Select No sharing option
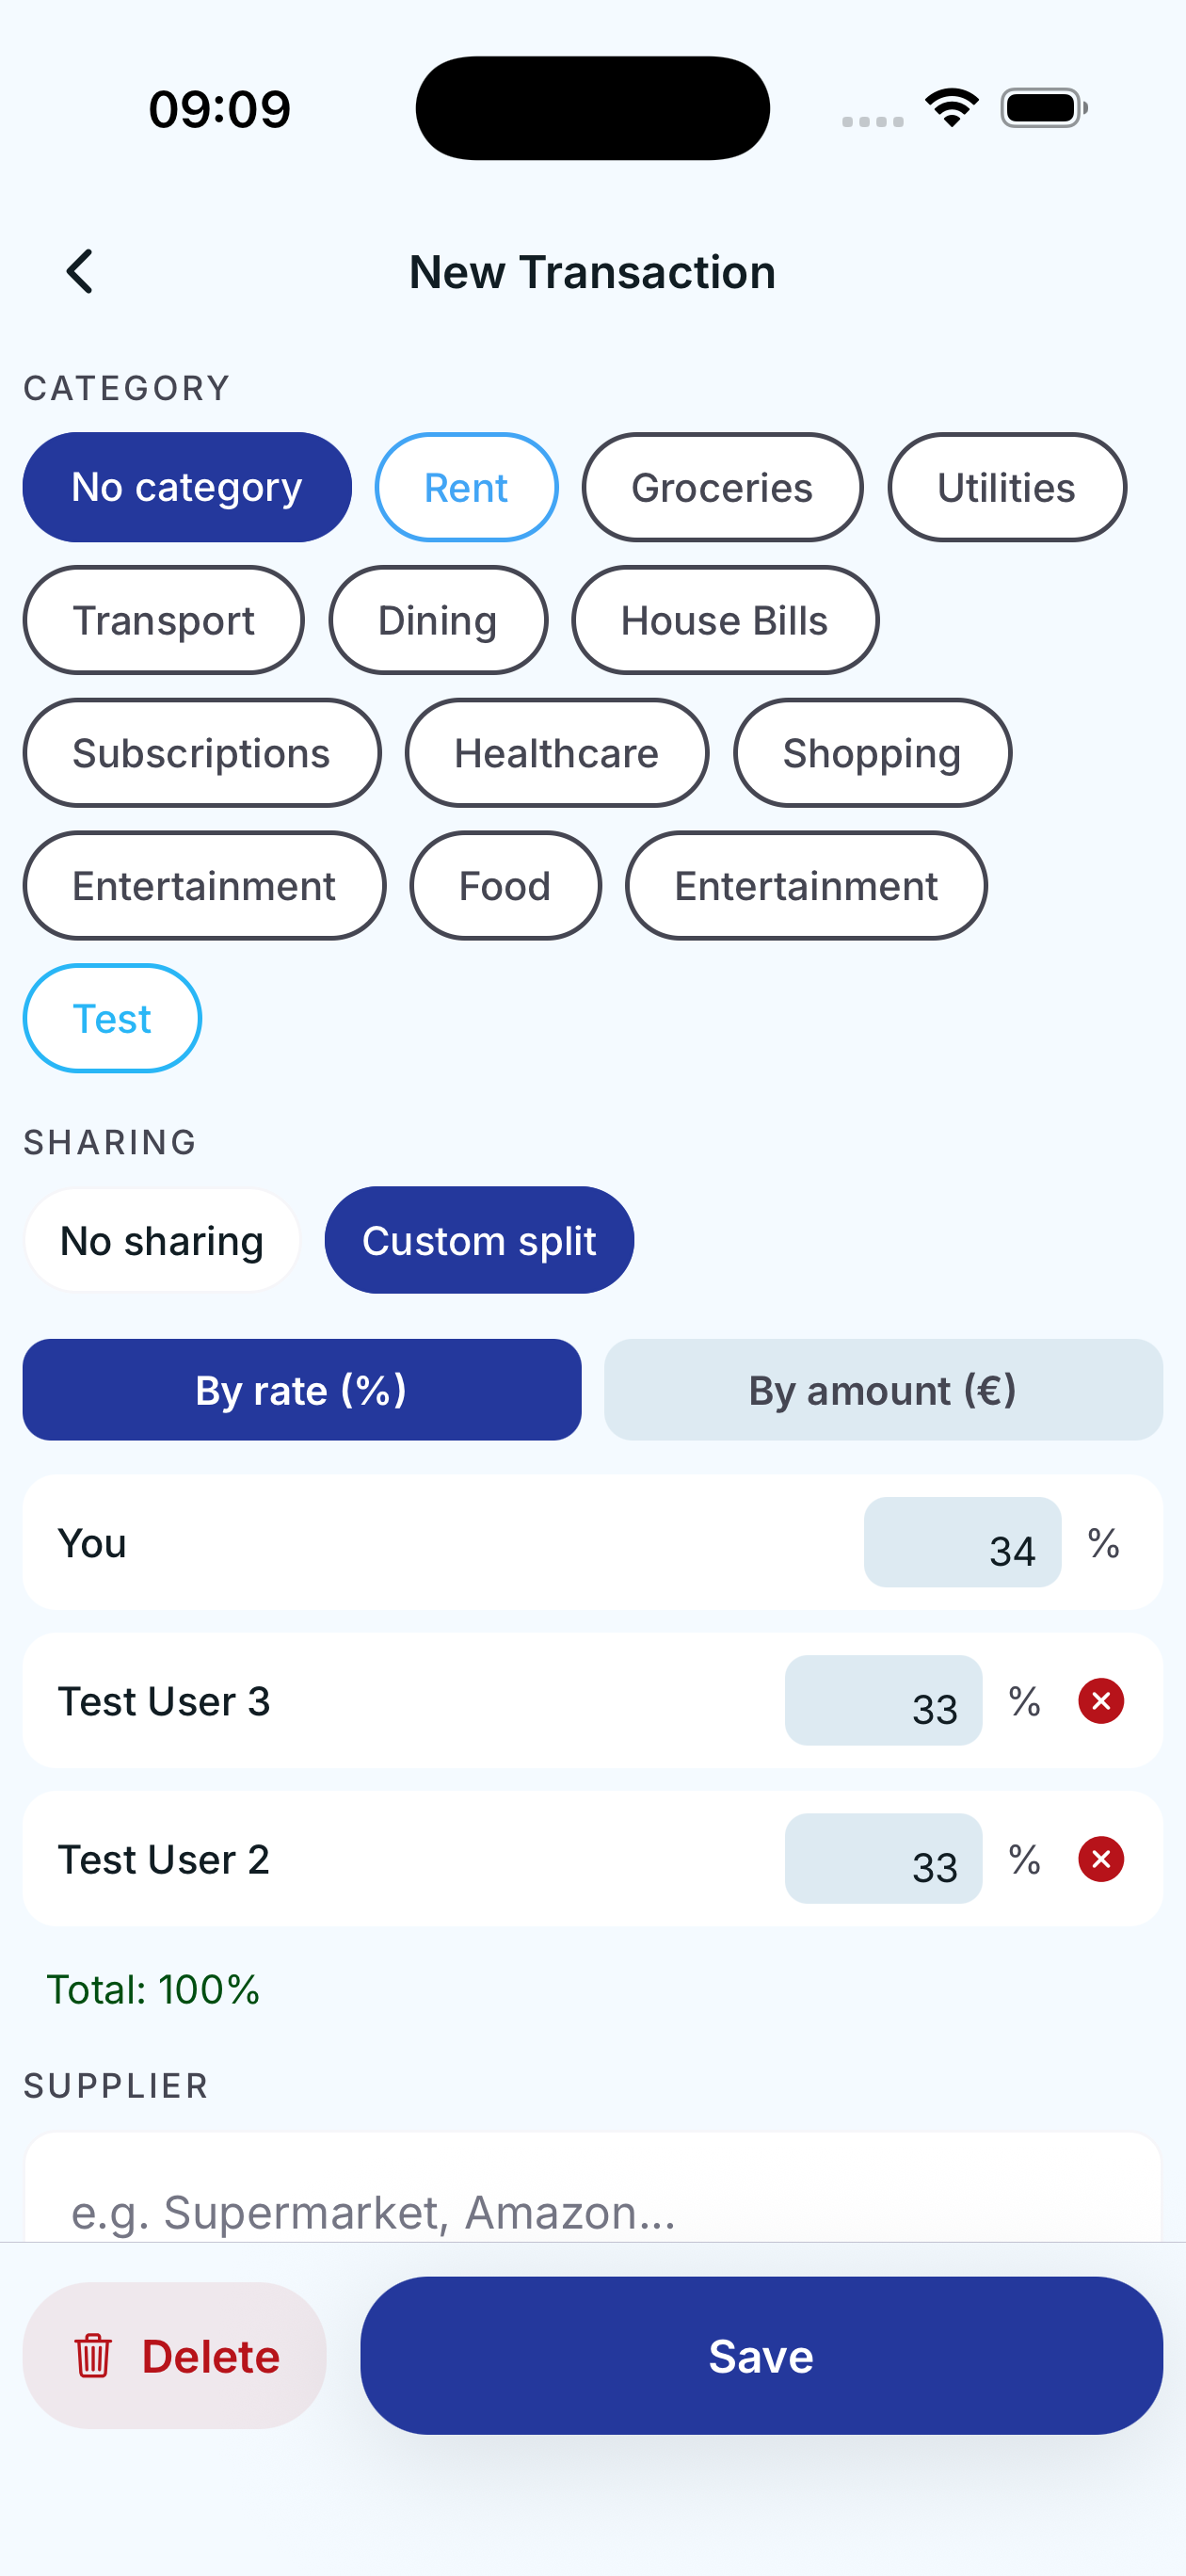This screenshot has width=1186, height=2576. [162, 1241]
